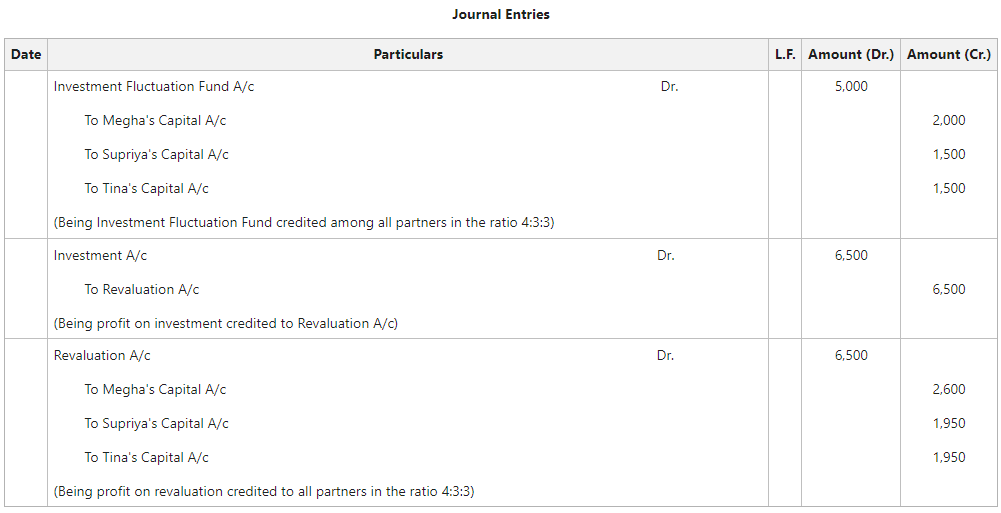Select To Supriya's Capital A/c in third entry
This screenshot has width=1001, height=513.
point(157,424)
